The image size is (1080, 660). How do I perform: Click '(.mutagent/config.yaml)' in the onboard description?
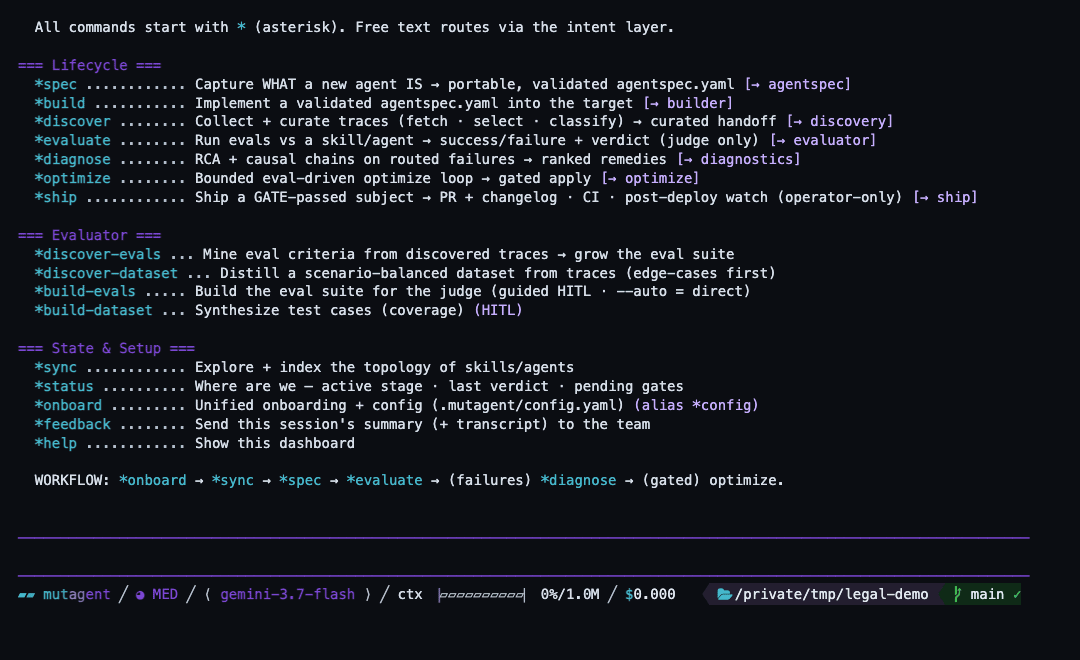point(528,405)
